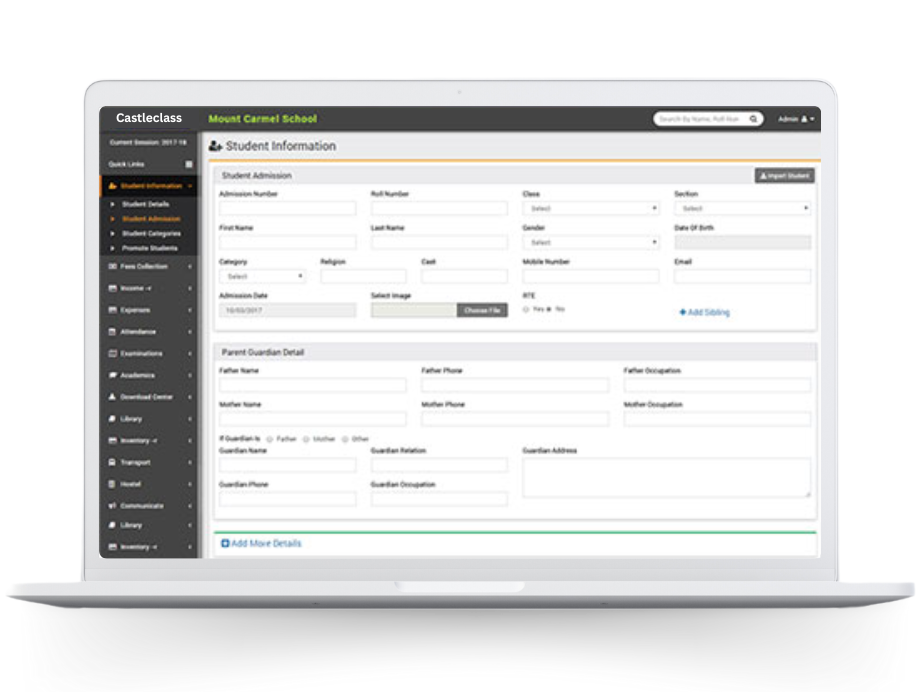920x692 pixels.
Task: Click the Quick Links grid icon
Action: point(189,164)
